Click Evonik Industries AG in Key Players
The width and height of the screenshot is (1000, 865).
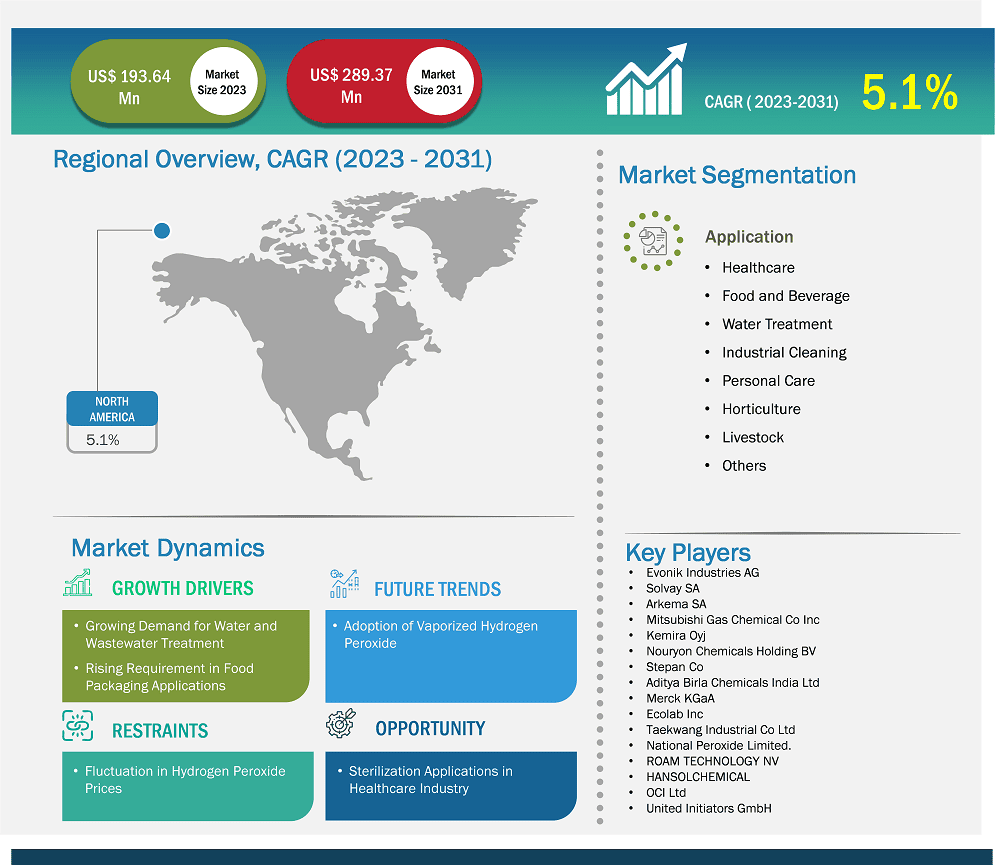point(702,573)
